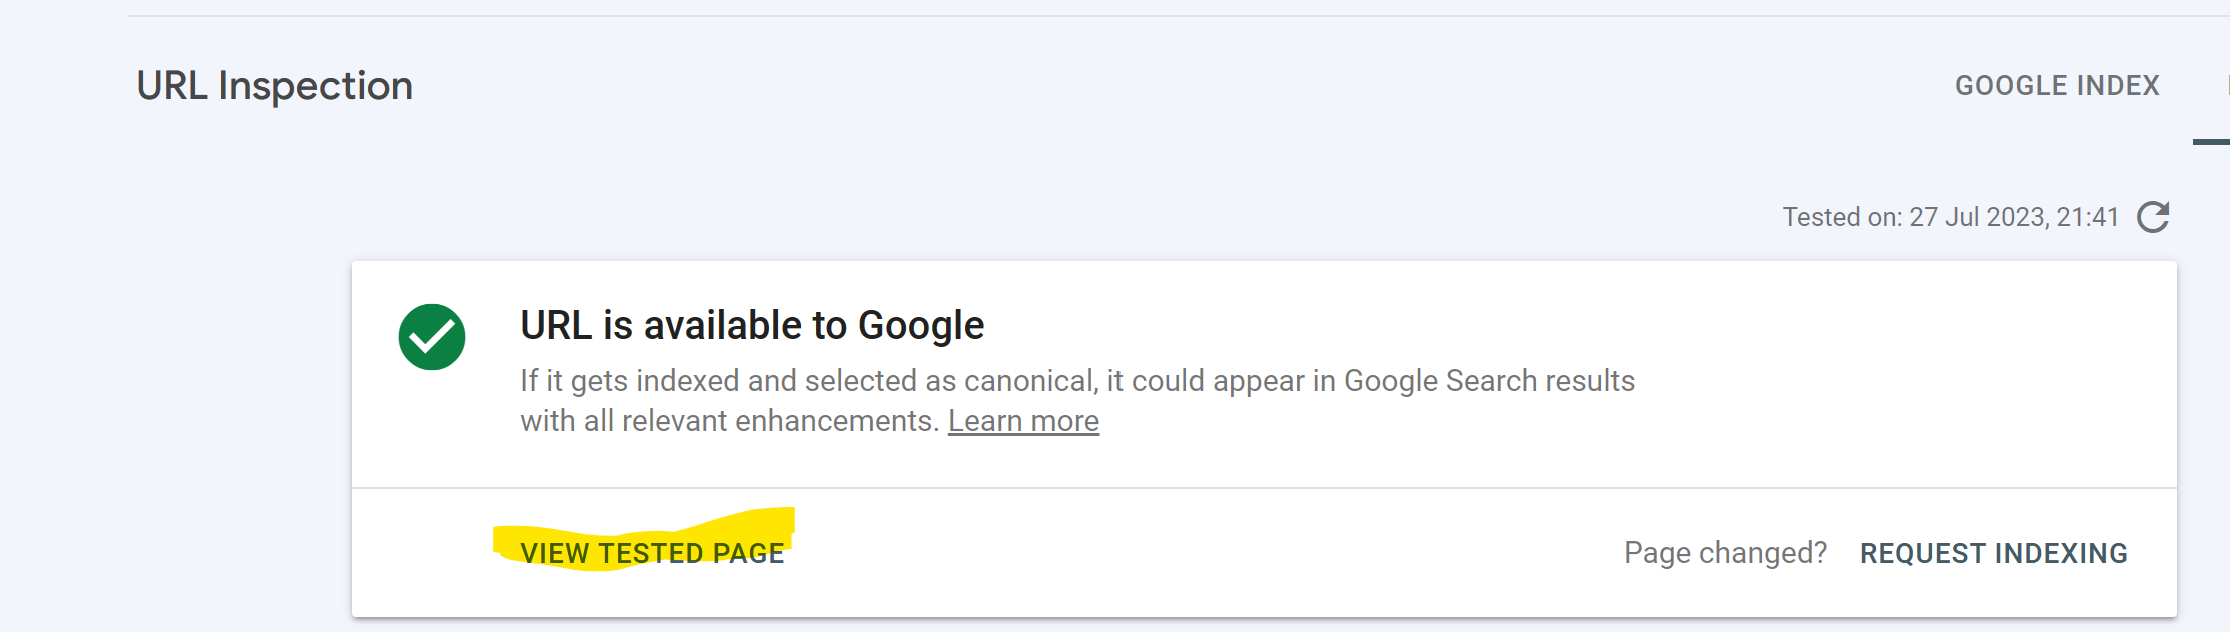Click 'URL is available to Google' title
Screen dimensions: 2230x632
coord(752,326)
